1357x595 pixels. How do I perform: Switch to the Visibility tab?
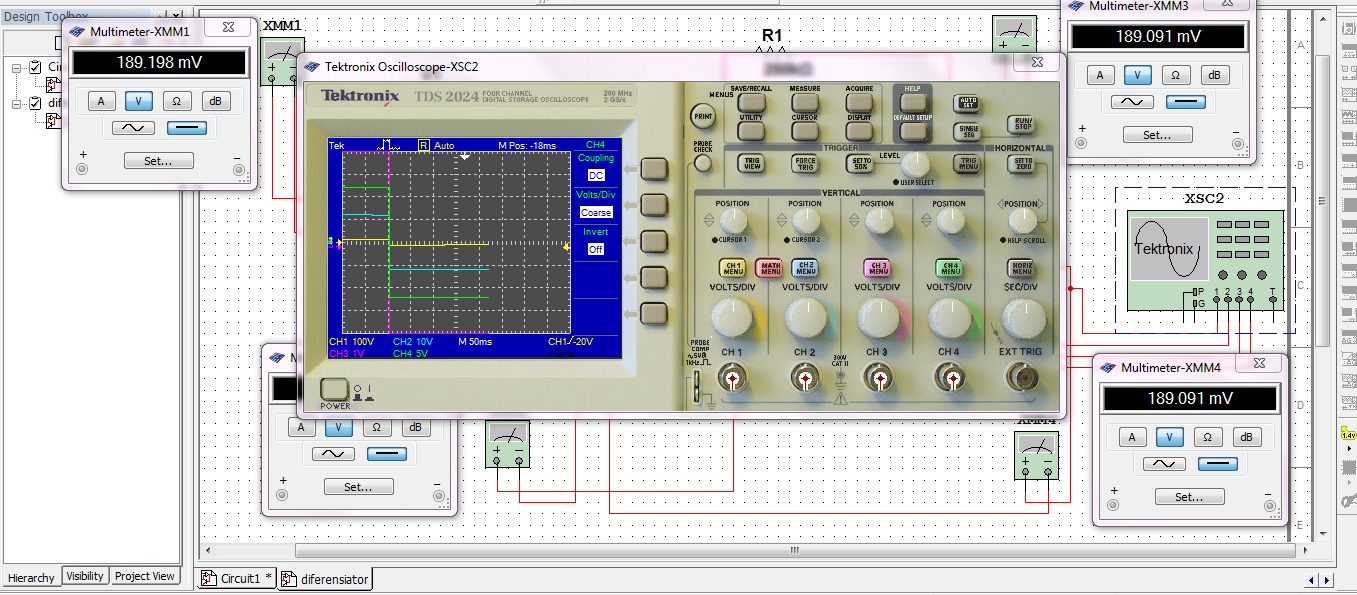coord(85,576)
